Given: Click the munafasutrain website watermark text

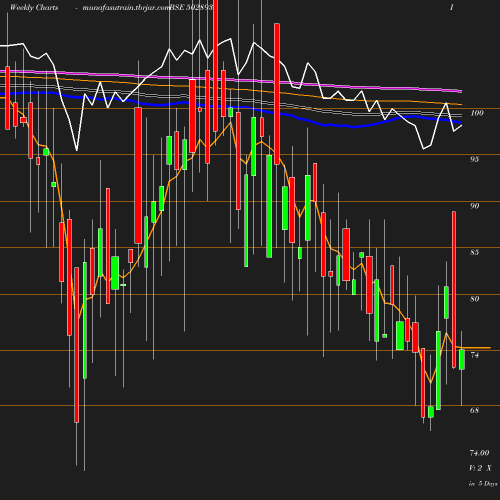Looking at the screenshot, I should click(126, 8).
